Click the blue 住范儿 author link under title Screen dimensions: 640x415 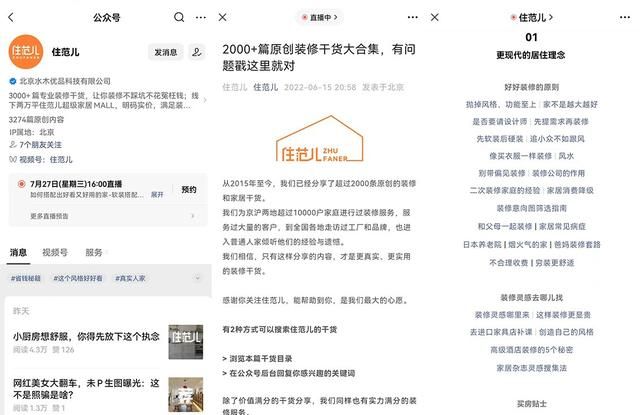[x=266, y=87]
